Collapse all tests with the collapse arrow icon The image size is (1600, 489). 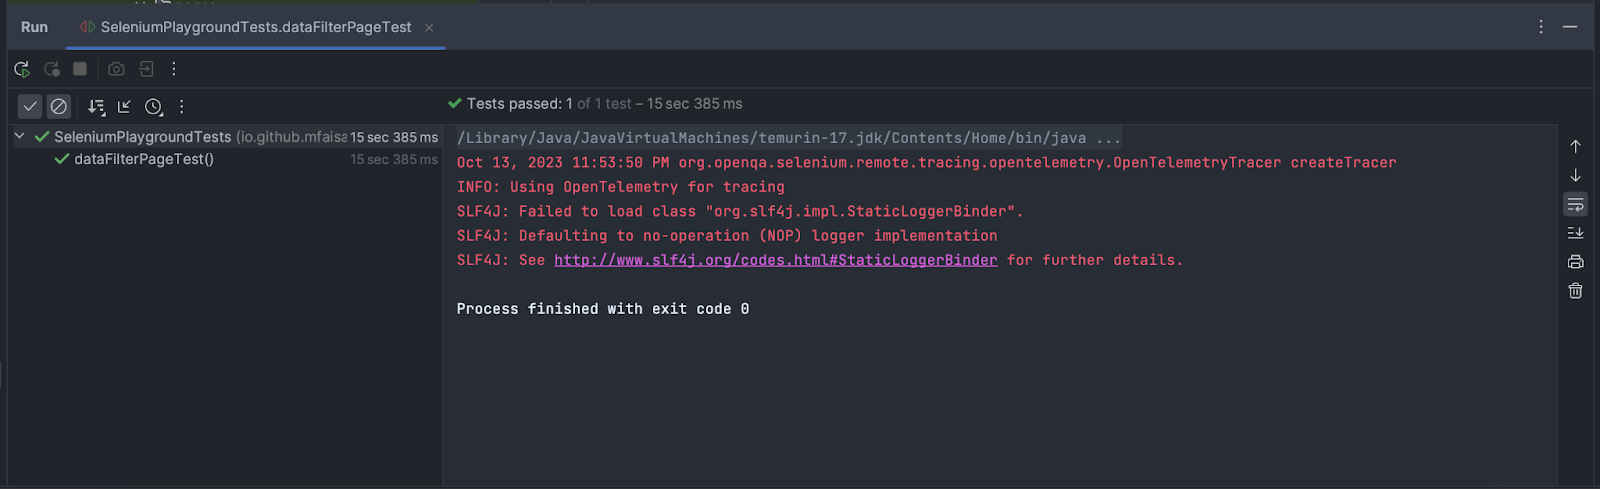tap(124, 106)
